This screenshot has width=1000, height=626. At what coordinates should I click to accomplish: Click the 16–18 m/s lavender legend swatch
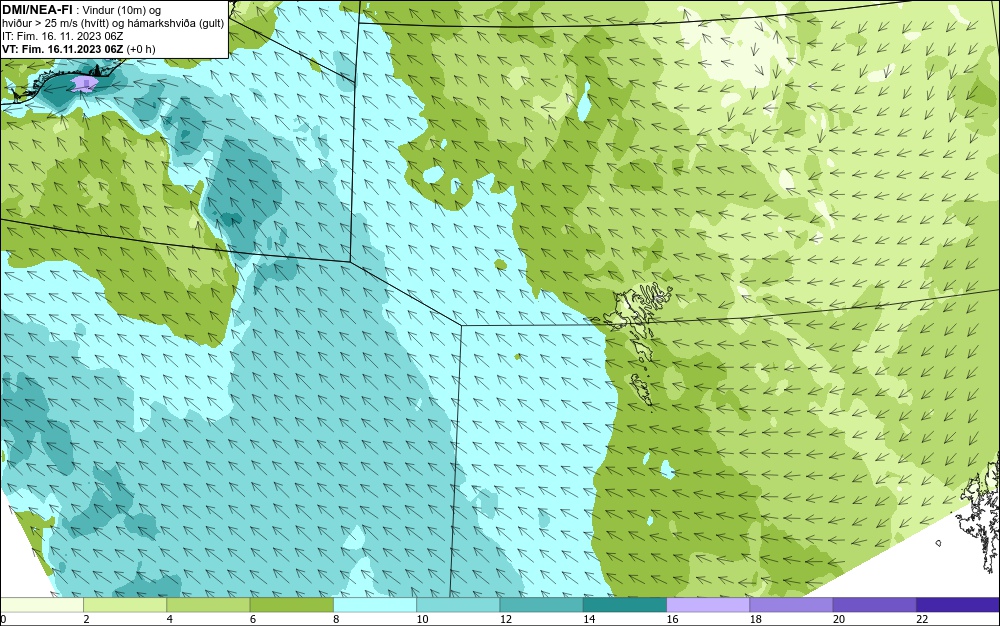pos(708,605)
